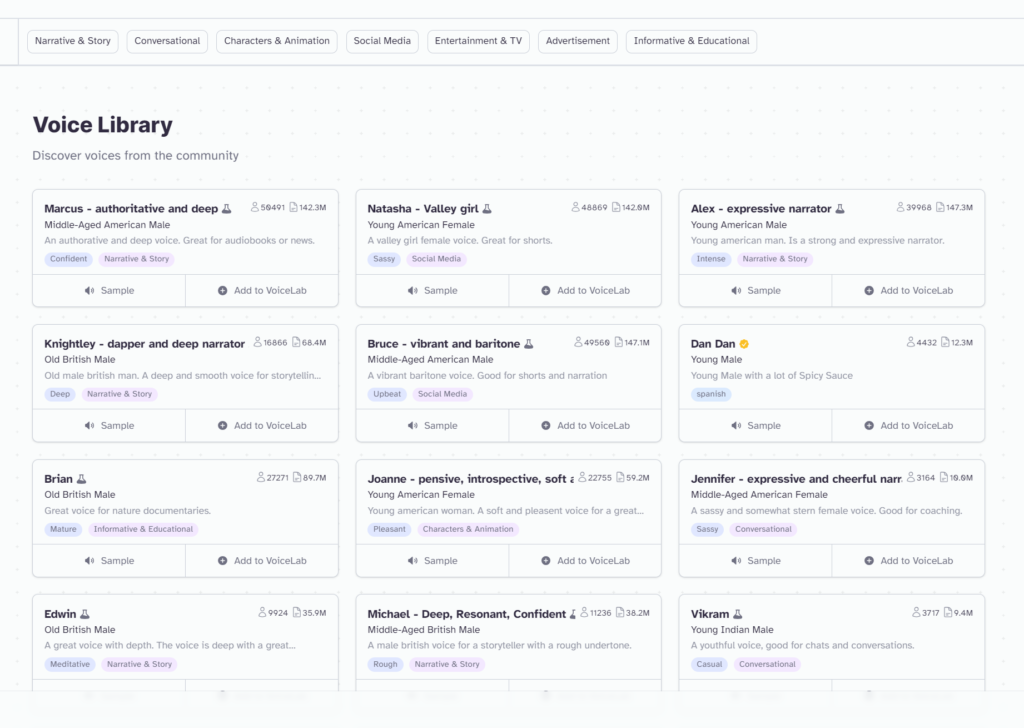Image resolution: width=1024 pixels, height=728 pixels.
Task: Click Social Media tag on Bruce card
Action: [x=442, y=394]
